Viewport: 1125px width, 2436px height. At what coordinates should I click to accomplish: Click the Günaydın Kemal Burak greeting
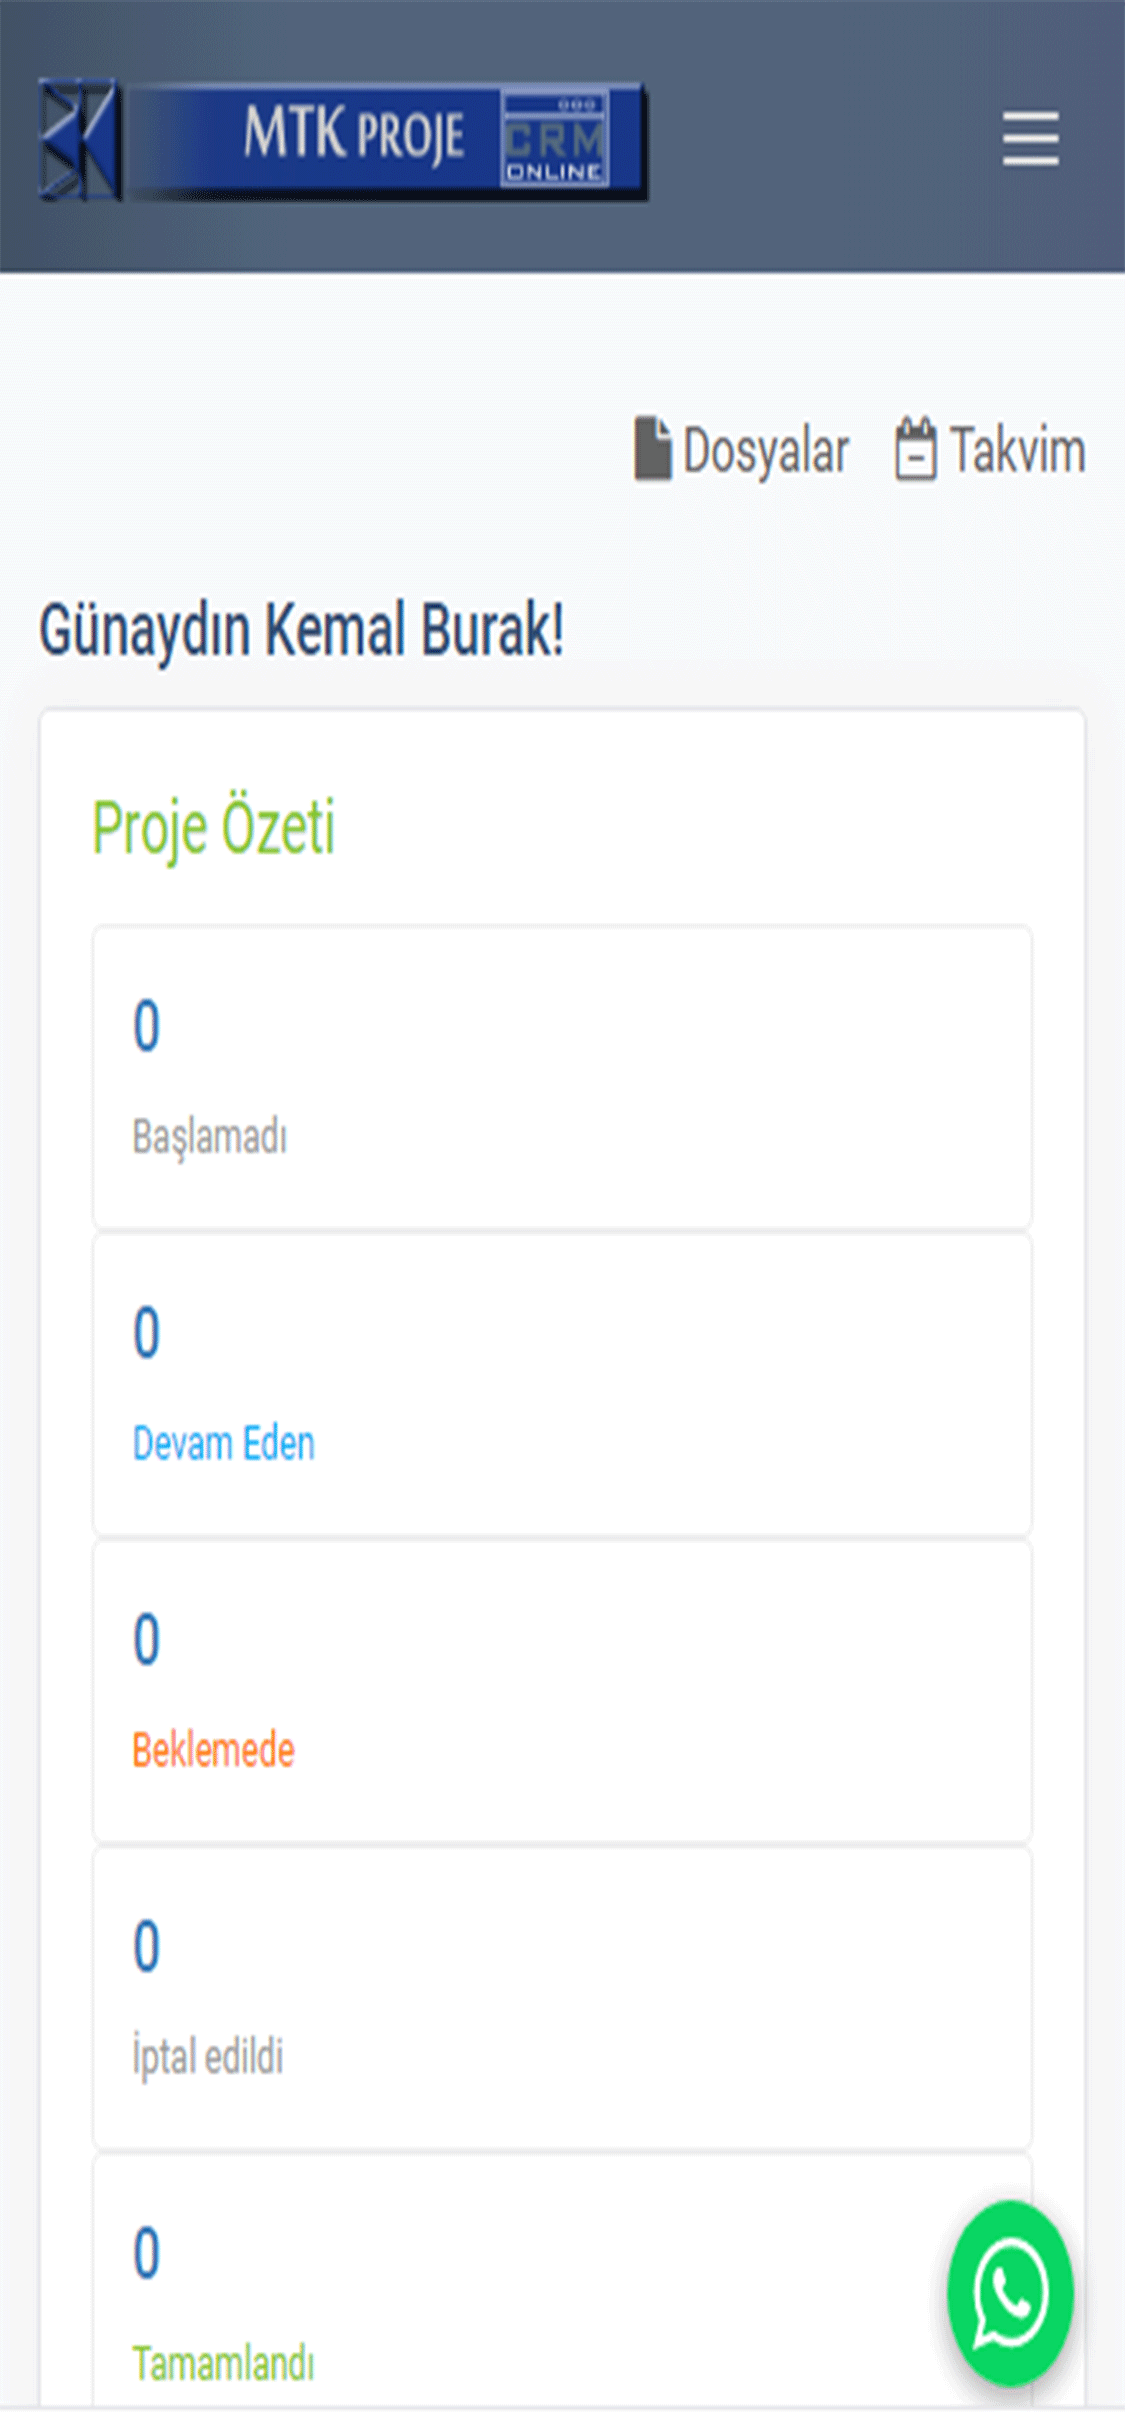pos(301,631)
